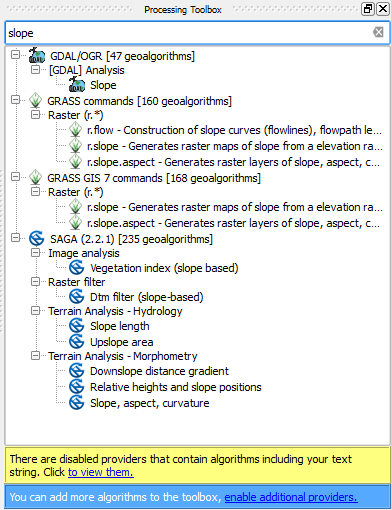Image resolution: width=392 pixels, height=510 pixels.
Task: Select 'Slope, aspect, curvature' text
Action: 150,403
